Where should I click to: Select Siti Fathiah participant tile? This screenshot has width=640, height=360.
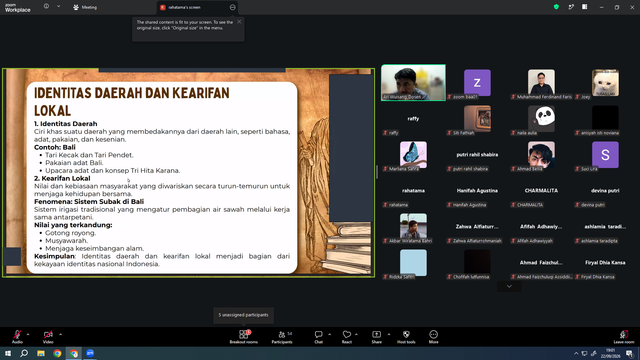477,119
